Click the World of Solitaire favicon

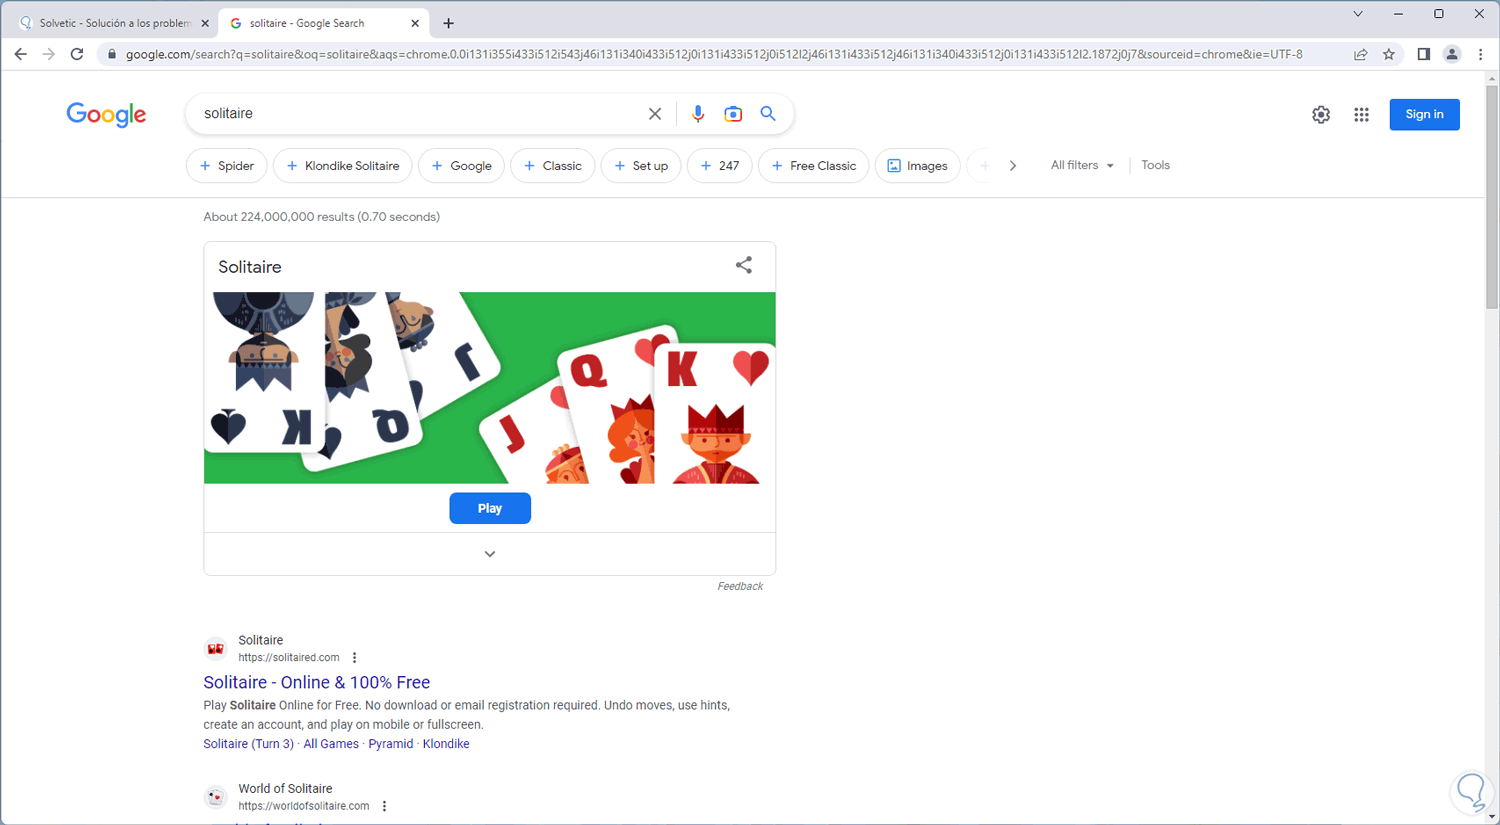215,797
